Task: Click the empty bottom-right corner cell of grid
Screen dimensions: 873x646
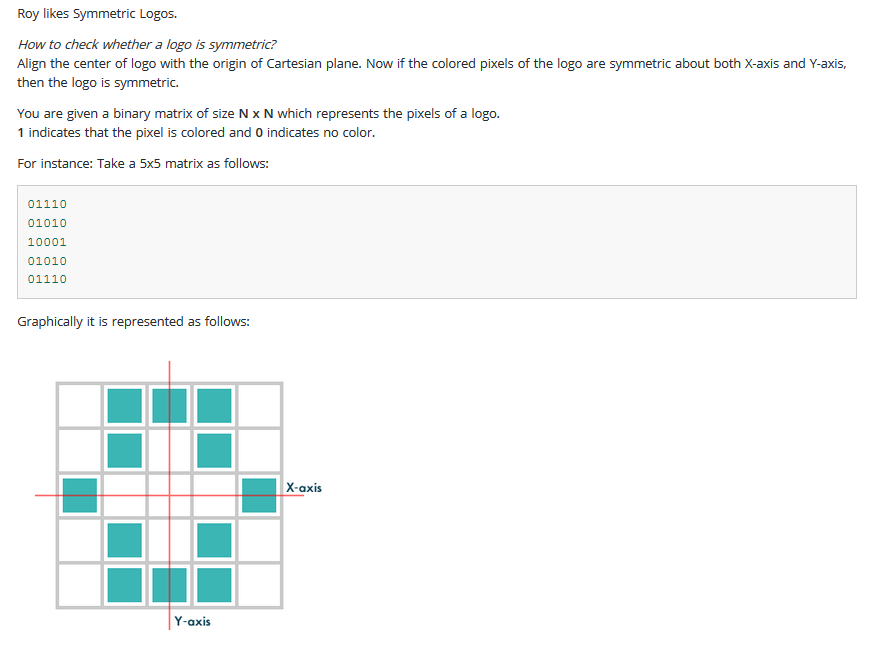Action: pos(259,585)
